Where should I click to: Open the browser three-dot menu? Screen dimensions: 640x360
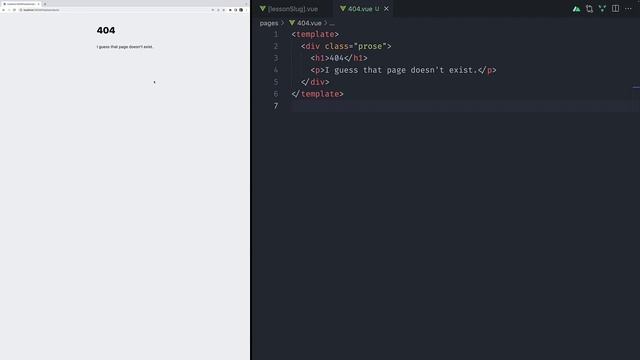point(246,10)
